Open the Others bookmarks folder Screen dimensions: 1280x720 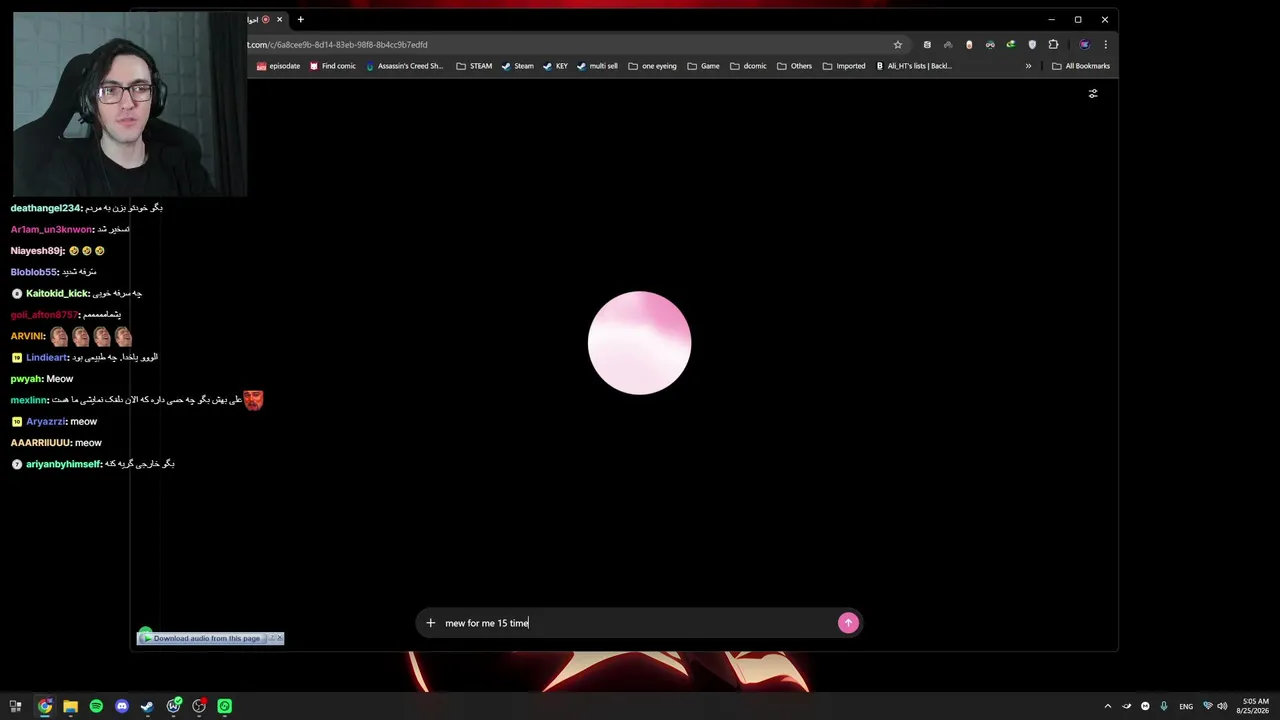[794, 66]
